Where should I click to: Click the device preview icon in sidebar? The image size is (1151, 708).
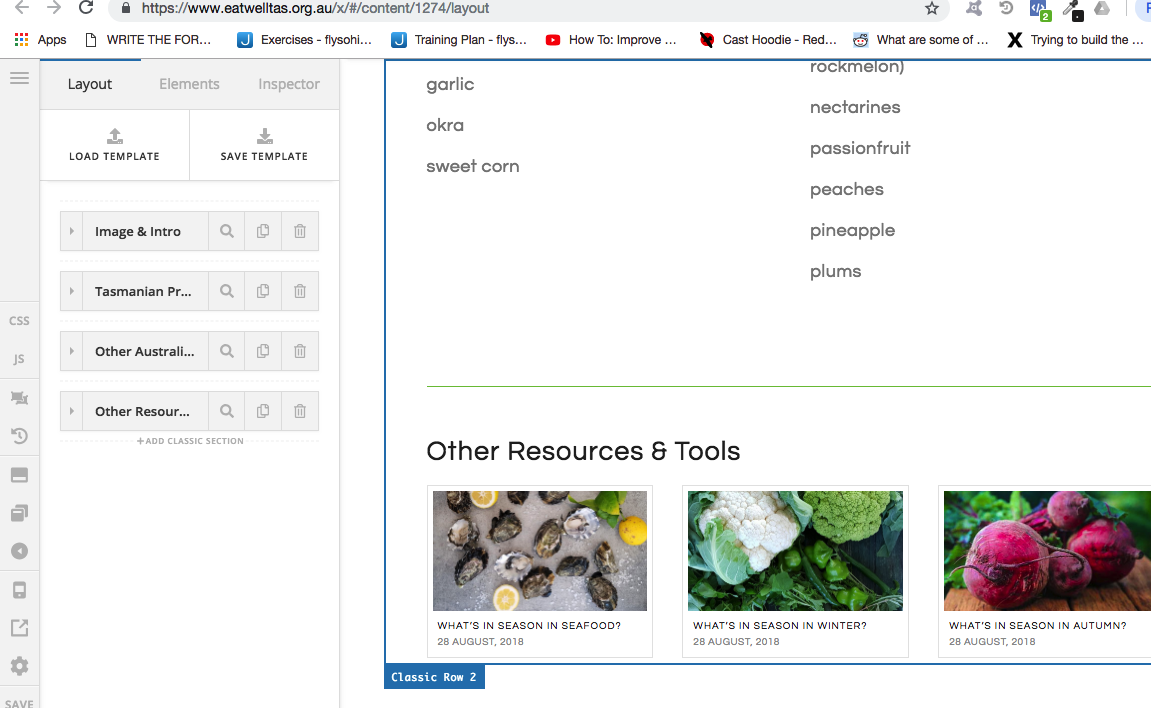20,590
